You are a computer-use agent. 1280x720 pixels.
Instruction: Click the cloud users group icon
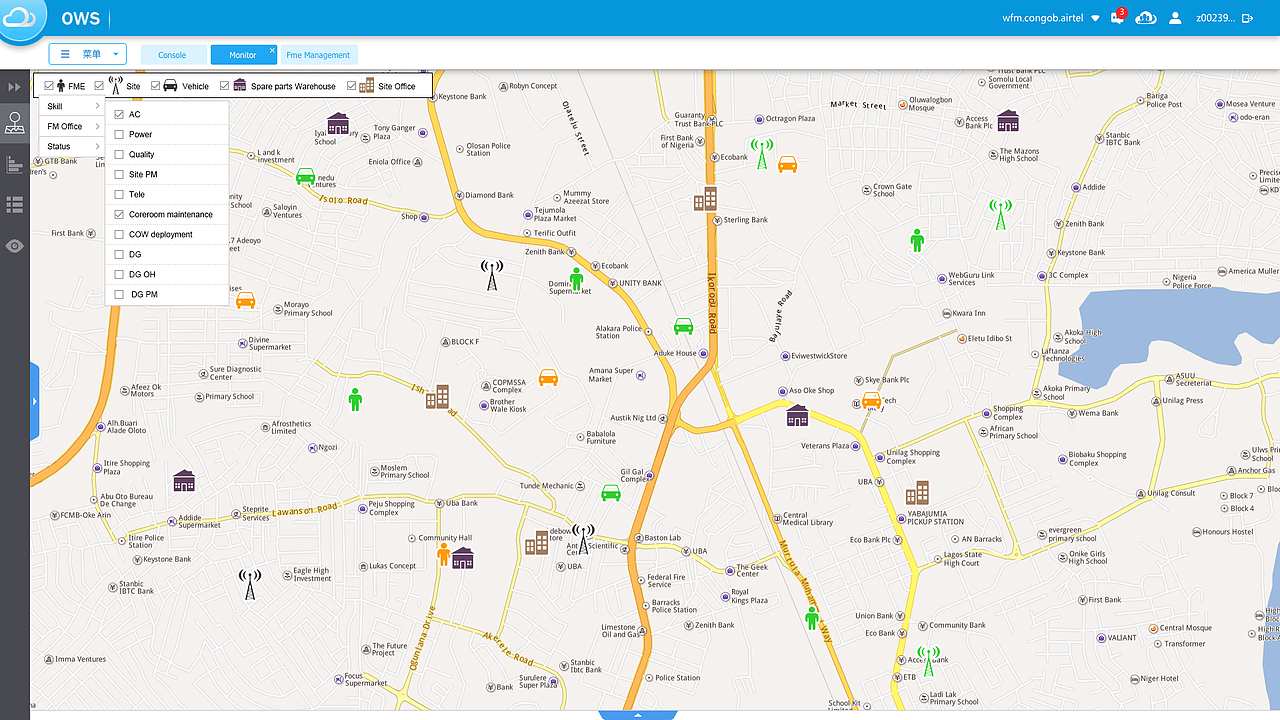[x=1146, y=18]
